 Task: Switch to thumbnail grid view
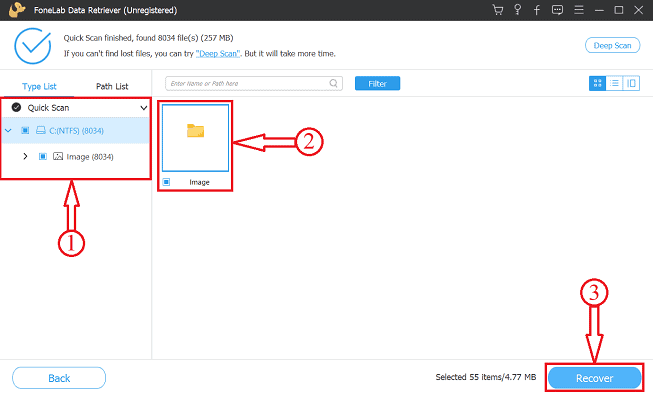pyautogui.click(x=597, y=83)
